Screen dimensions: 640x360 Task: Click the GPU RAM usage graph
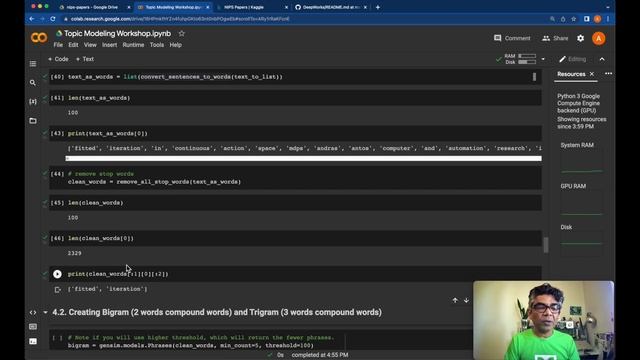pos(582,203)
